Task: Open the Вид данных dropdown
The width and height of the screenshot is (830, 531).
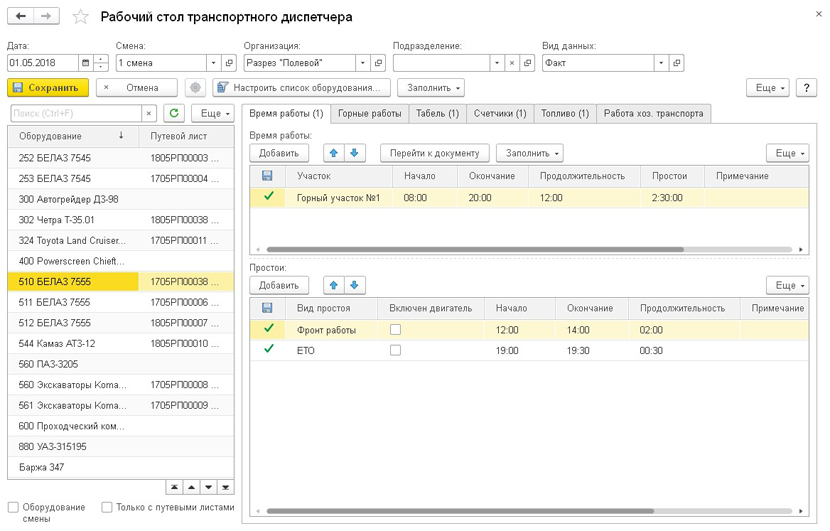Action: click(x=661, y=63)
